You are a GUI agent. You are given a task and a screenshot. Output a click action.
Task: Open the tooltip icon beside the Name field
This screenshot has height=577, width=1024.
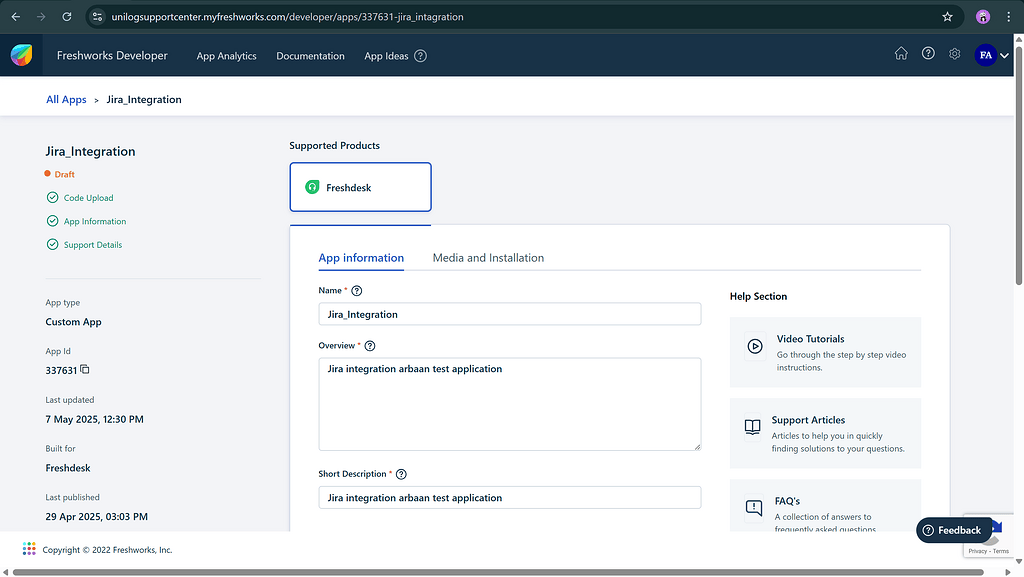[x=359, y=290]
